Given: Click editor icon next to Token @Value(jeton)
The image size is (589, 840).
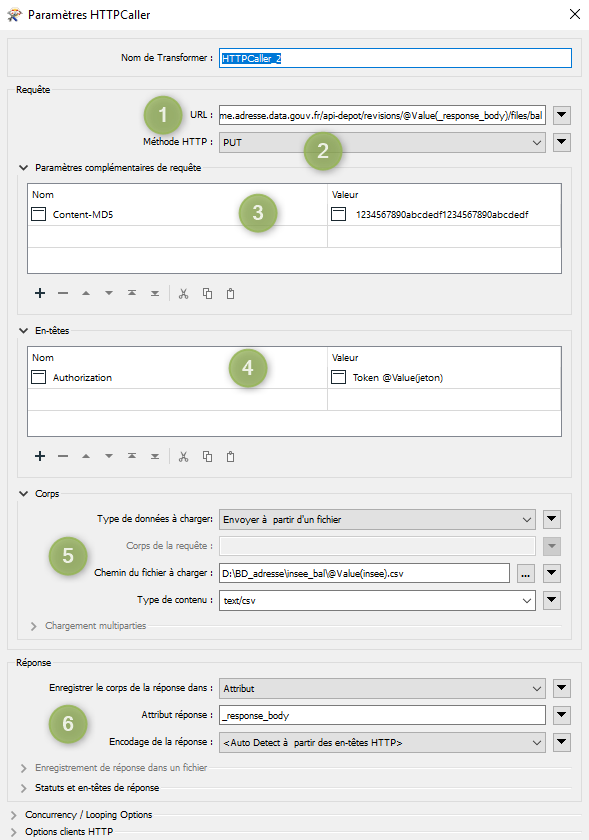Looking at the screenshot, I should pyautogui.click(x=338, y=377).
